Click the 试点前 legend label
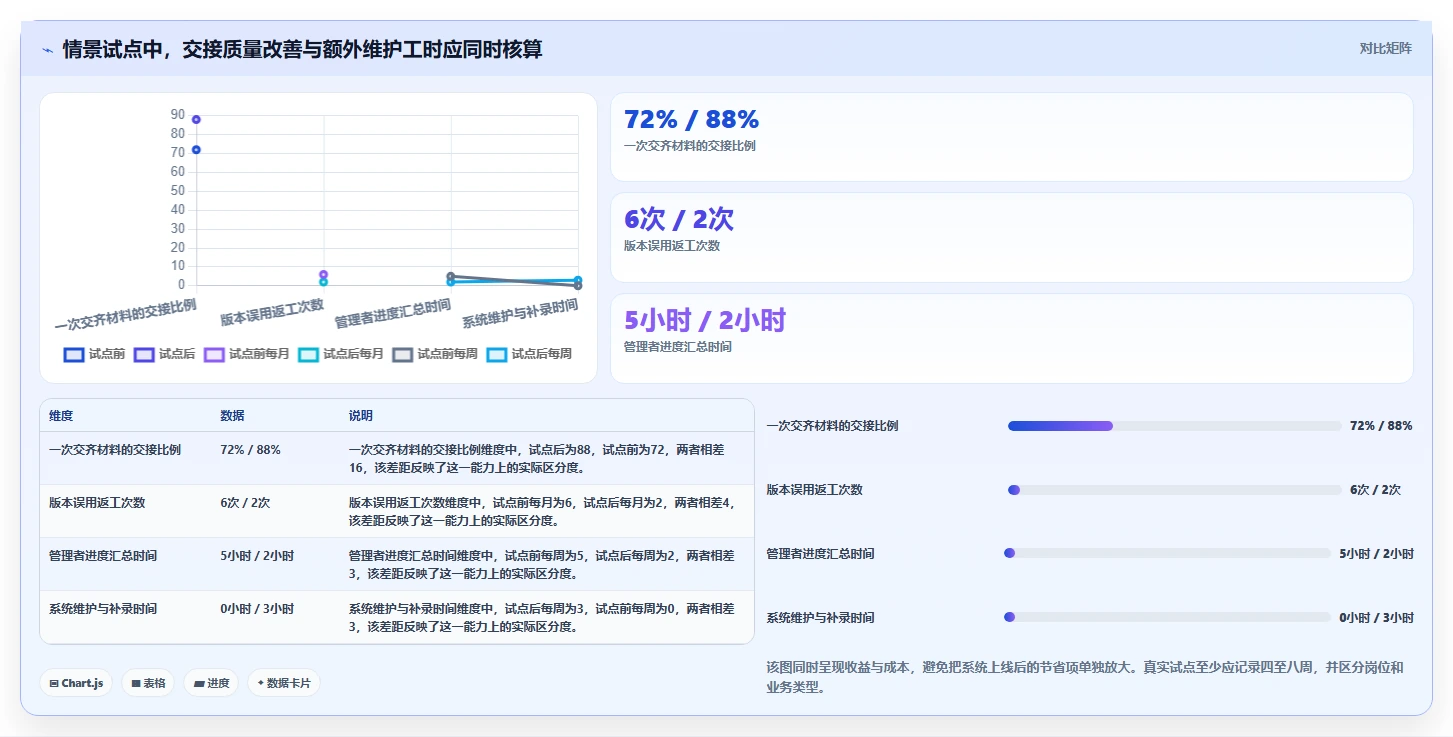Screen dimensions: 1453x737 pyautogui.click(x=107, y=354)
